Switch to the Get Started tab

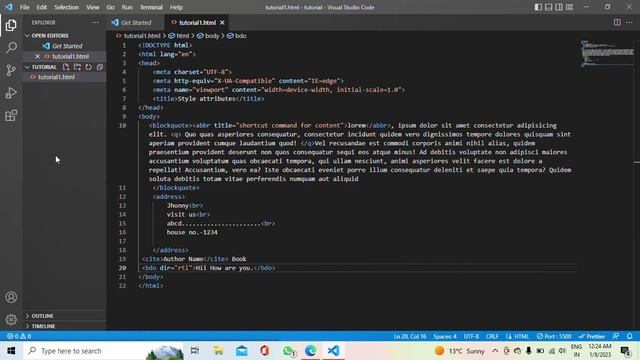[x=136, y=22]
